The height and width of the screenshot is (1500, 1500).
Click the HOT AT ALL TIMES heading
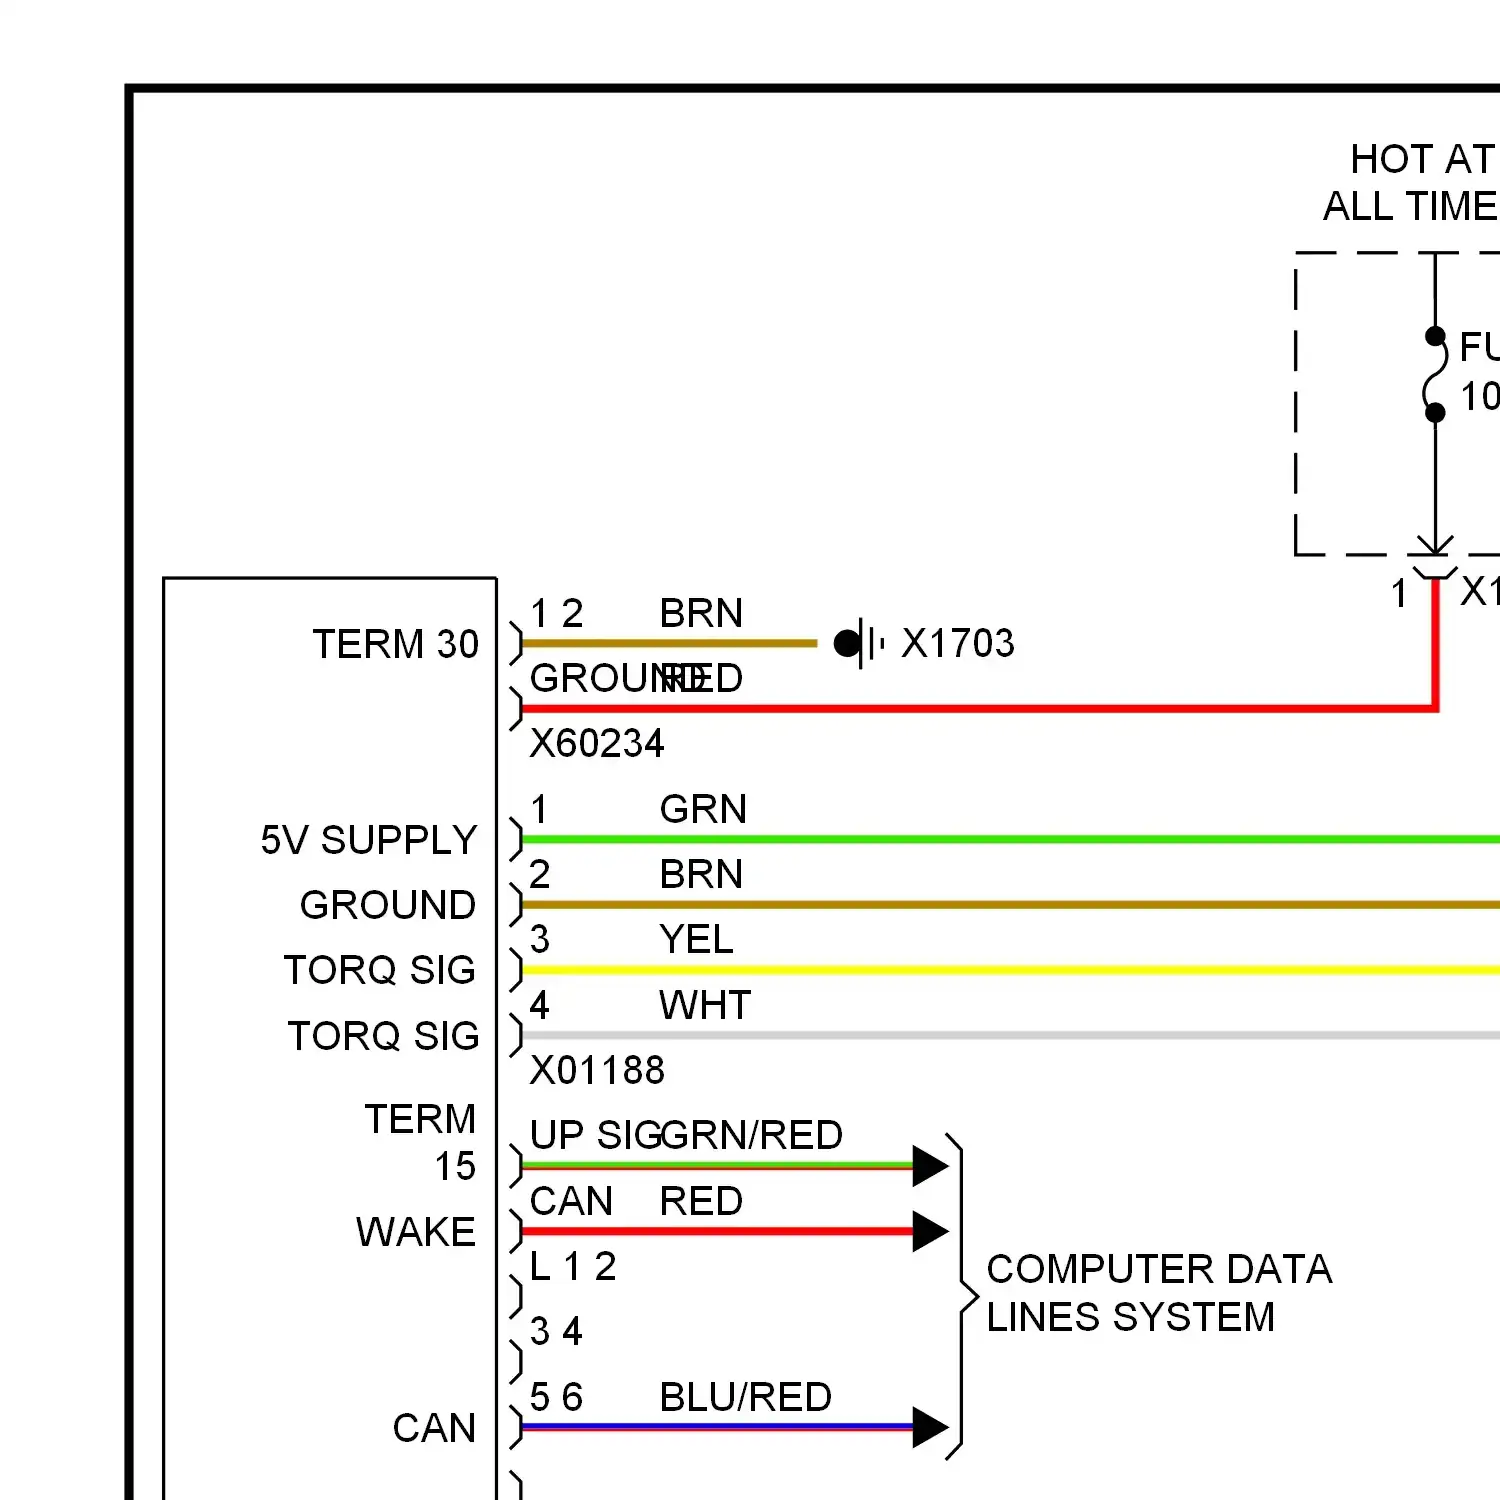(1411, 182)
